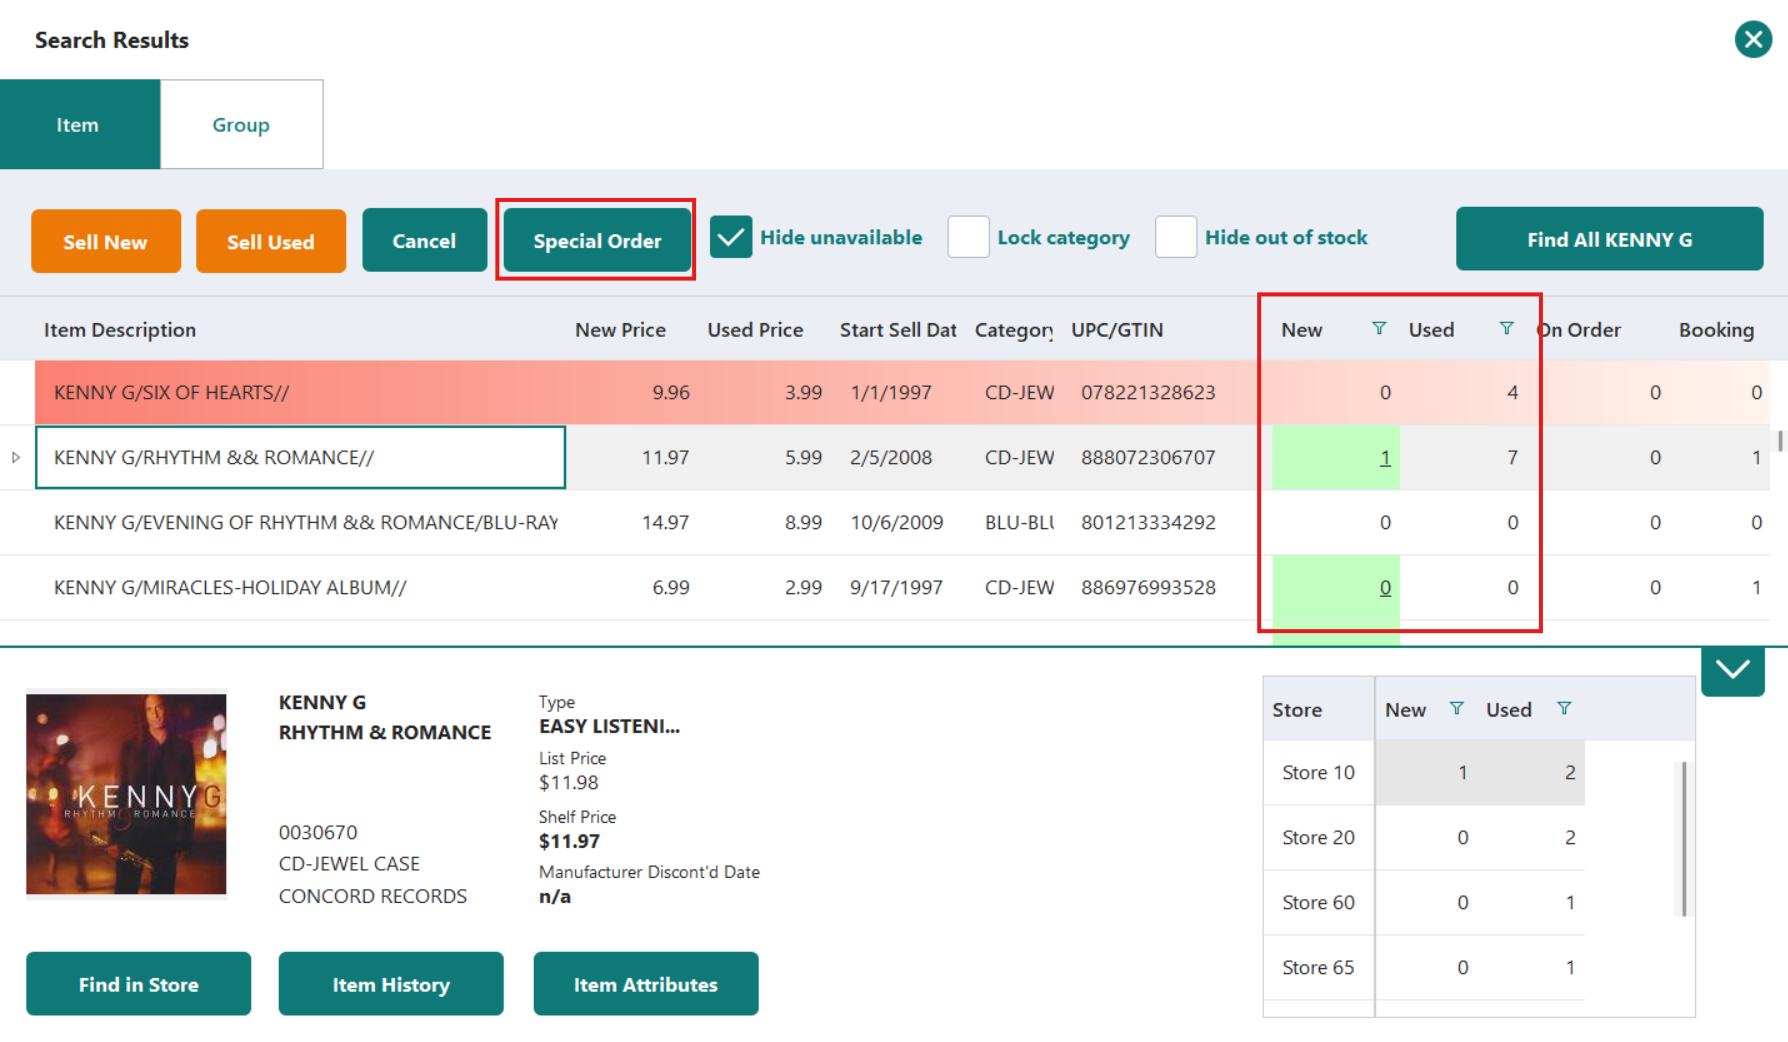Open New stock link for MIRACLES-HOLIDAY ALBUM
Screen dimensions: 1788x1042
point(1385,587)
